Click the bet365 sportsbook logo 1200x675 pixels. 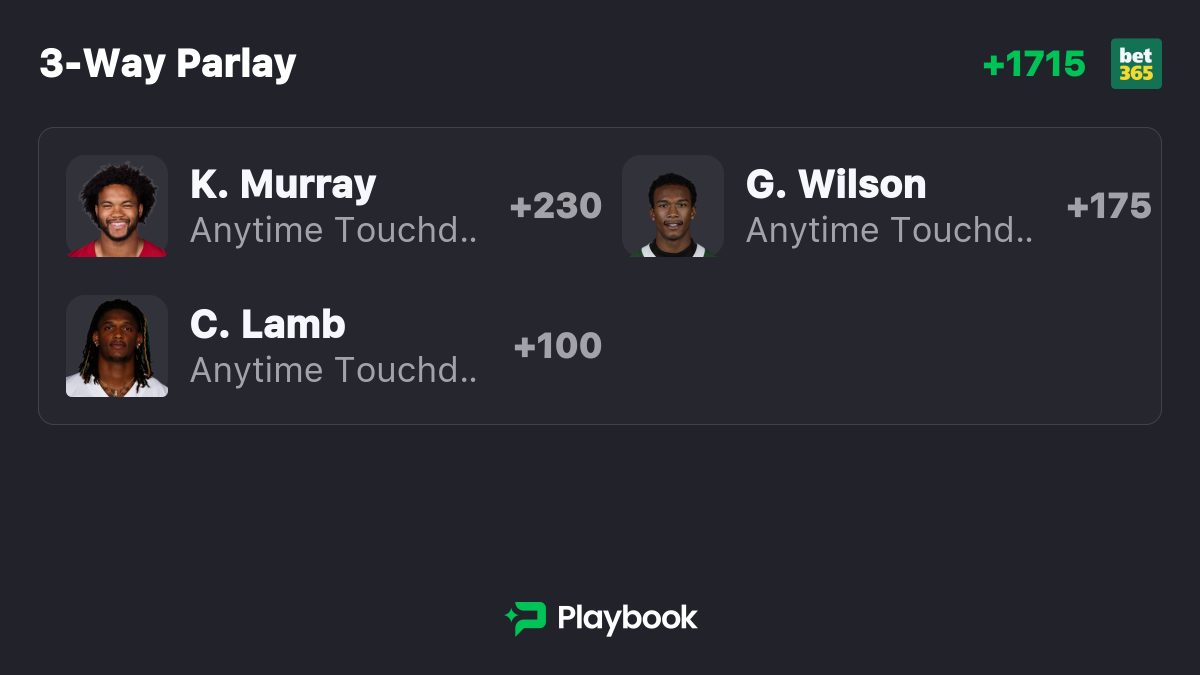[1136, 64]
